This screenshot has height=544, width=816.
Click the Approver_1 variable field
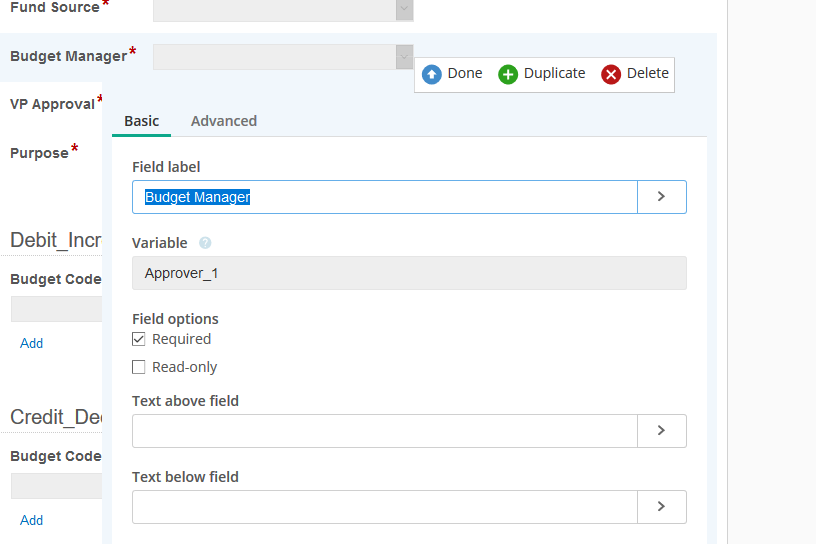tap(409, 273)
